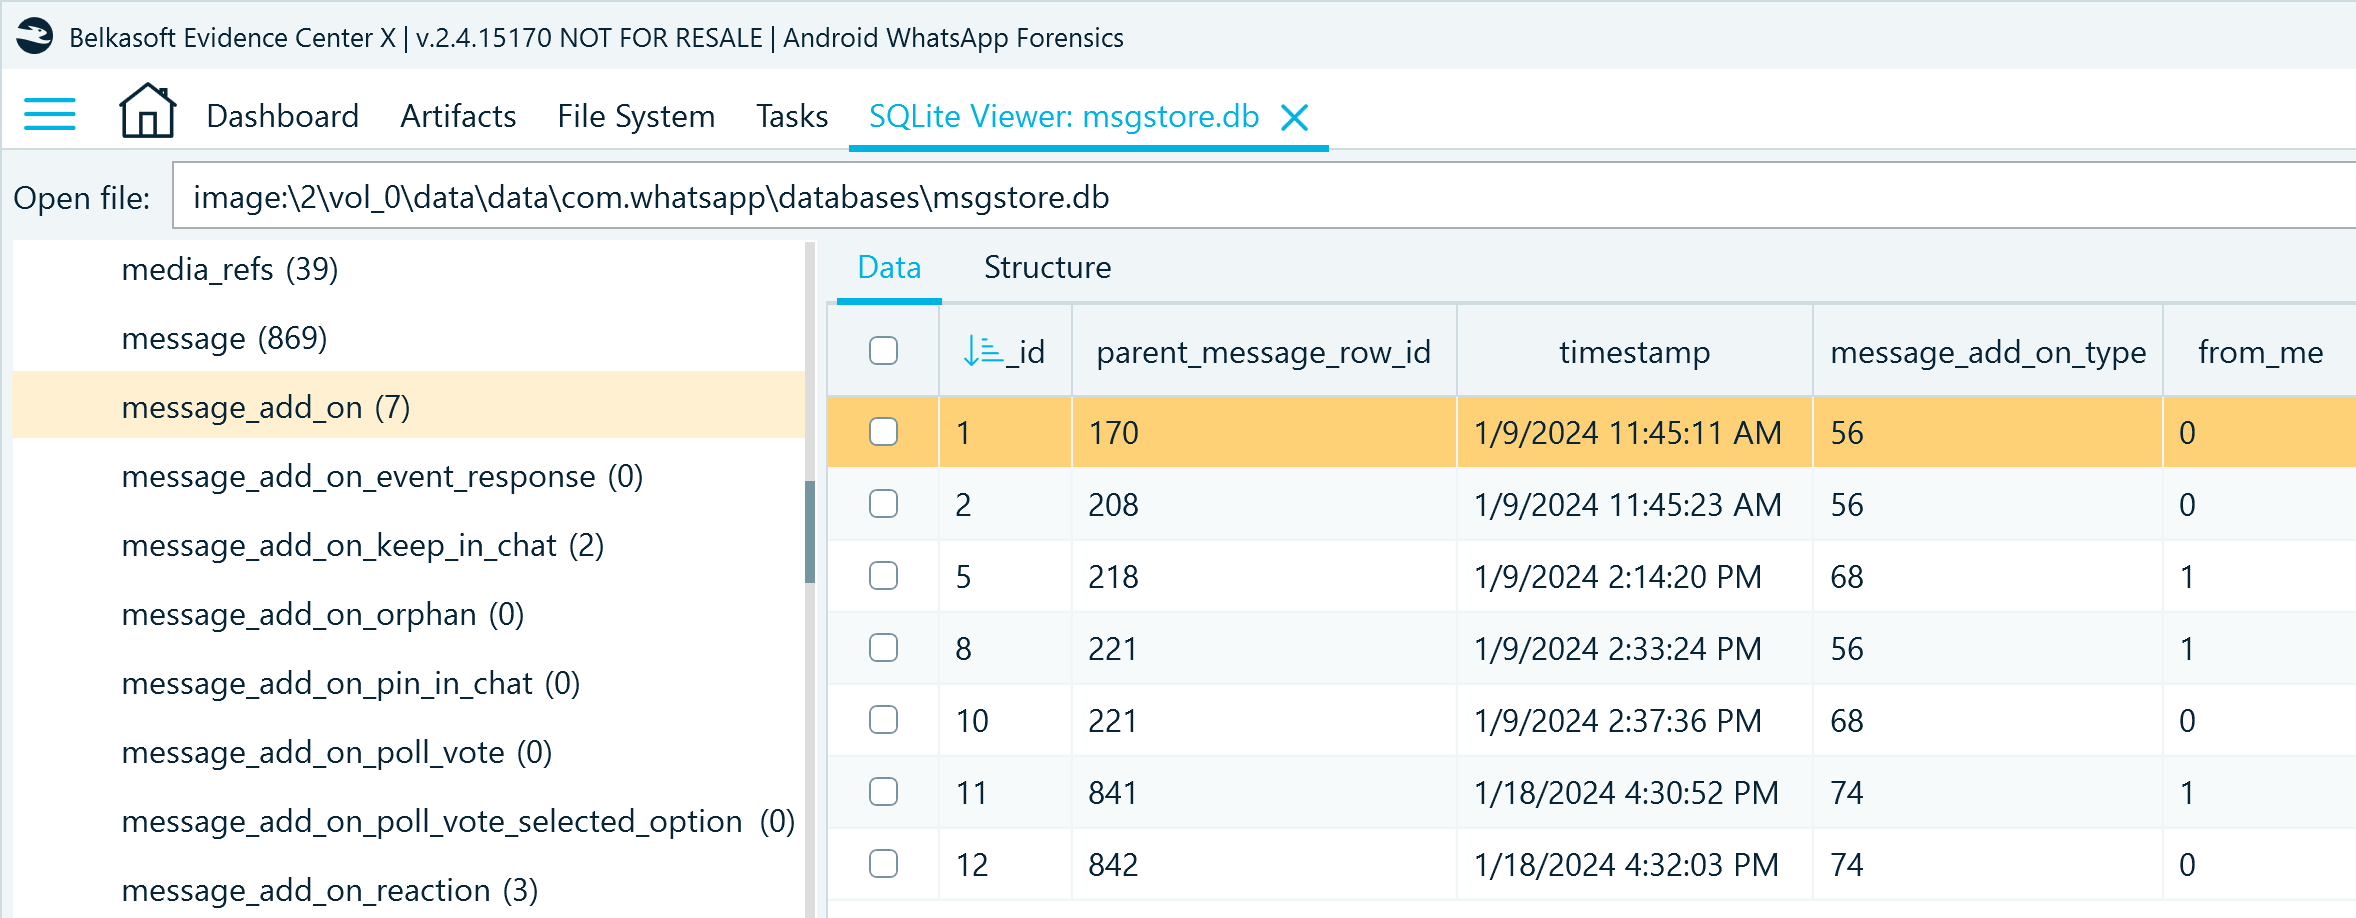This screenshot has height=918, width=2356.
Task: Sort by the timestamp column header
Action: pyautogui.click(x=1634, y=352)
